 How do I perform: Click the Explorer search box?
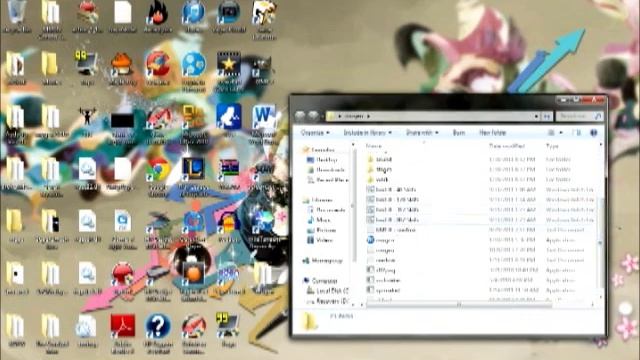579,116
